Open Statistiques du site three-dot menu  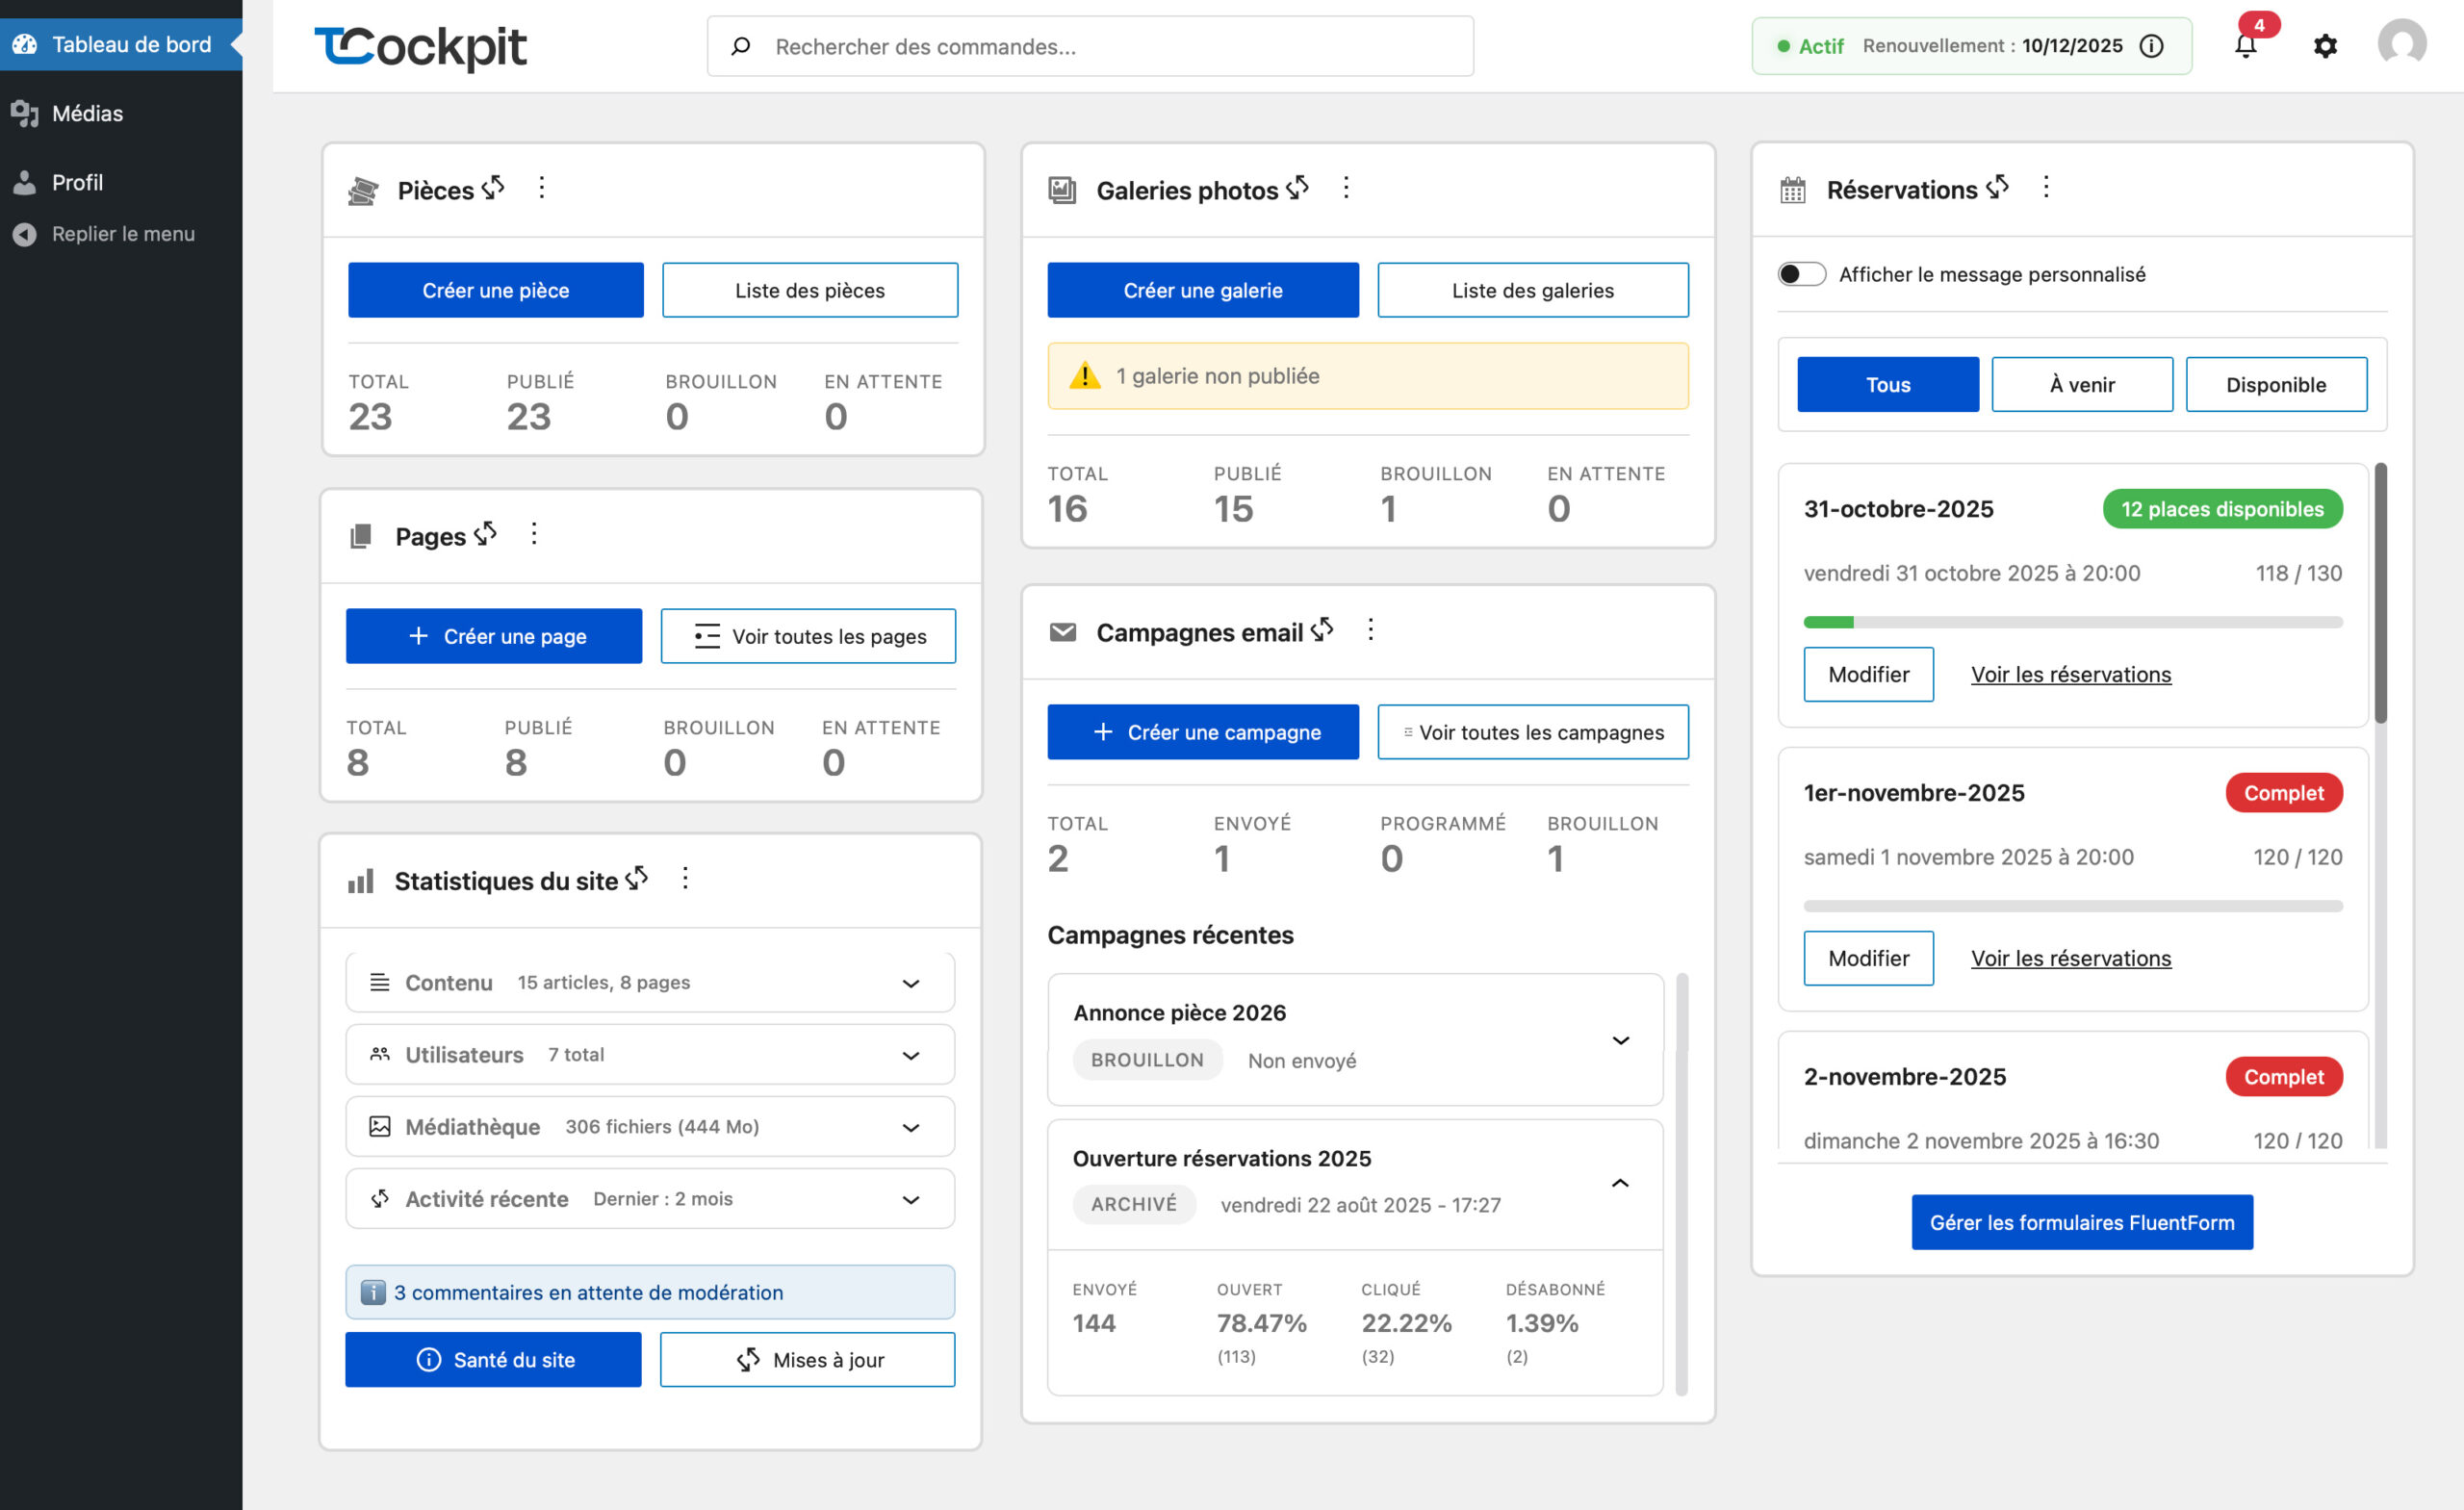(685, 879)
